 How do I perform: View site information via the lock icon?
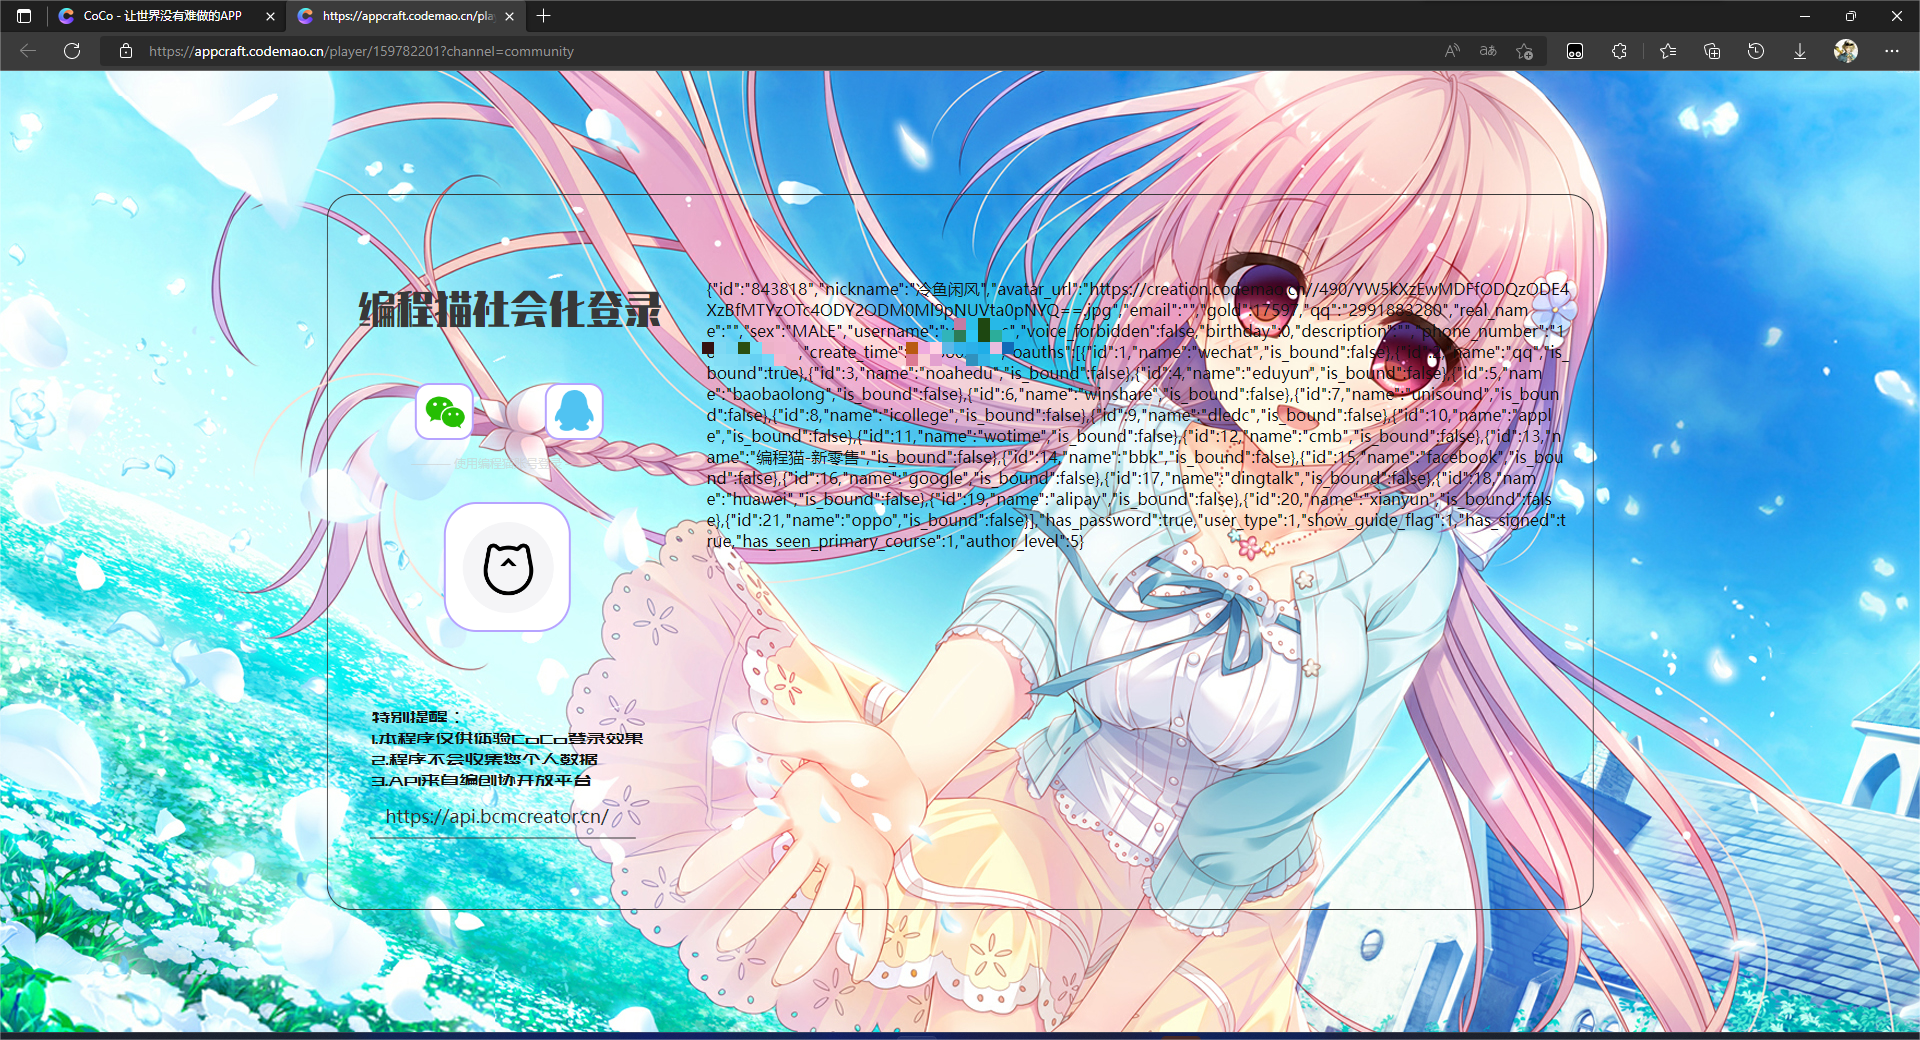(126, 51)
